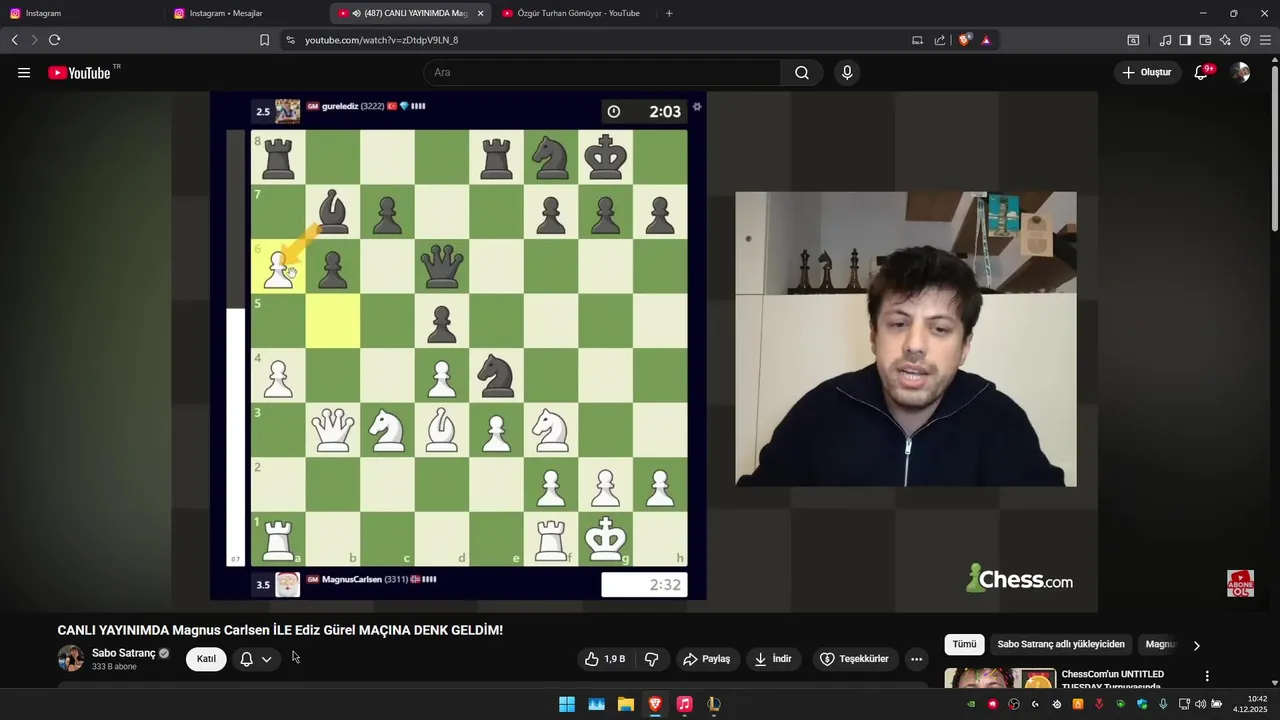Click the install/cast screen icon in address bar

click(917, 40)
